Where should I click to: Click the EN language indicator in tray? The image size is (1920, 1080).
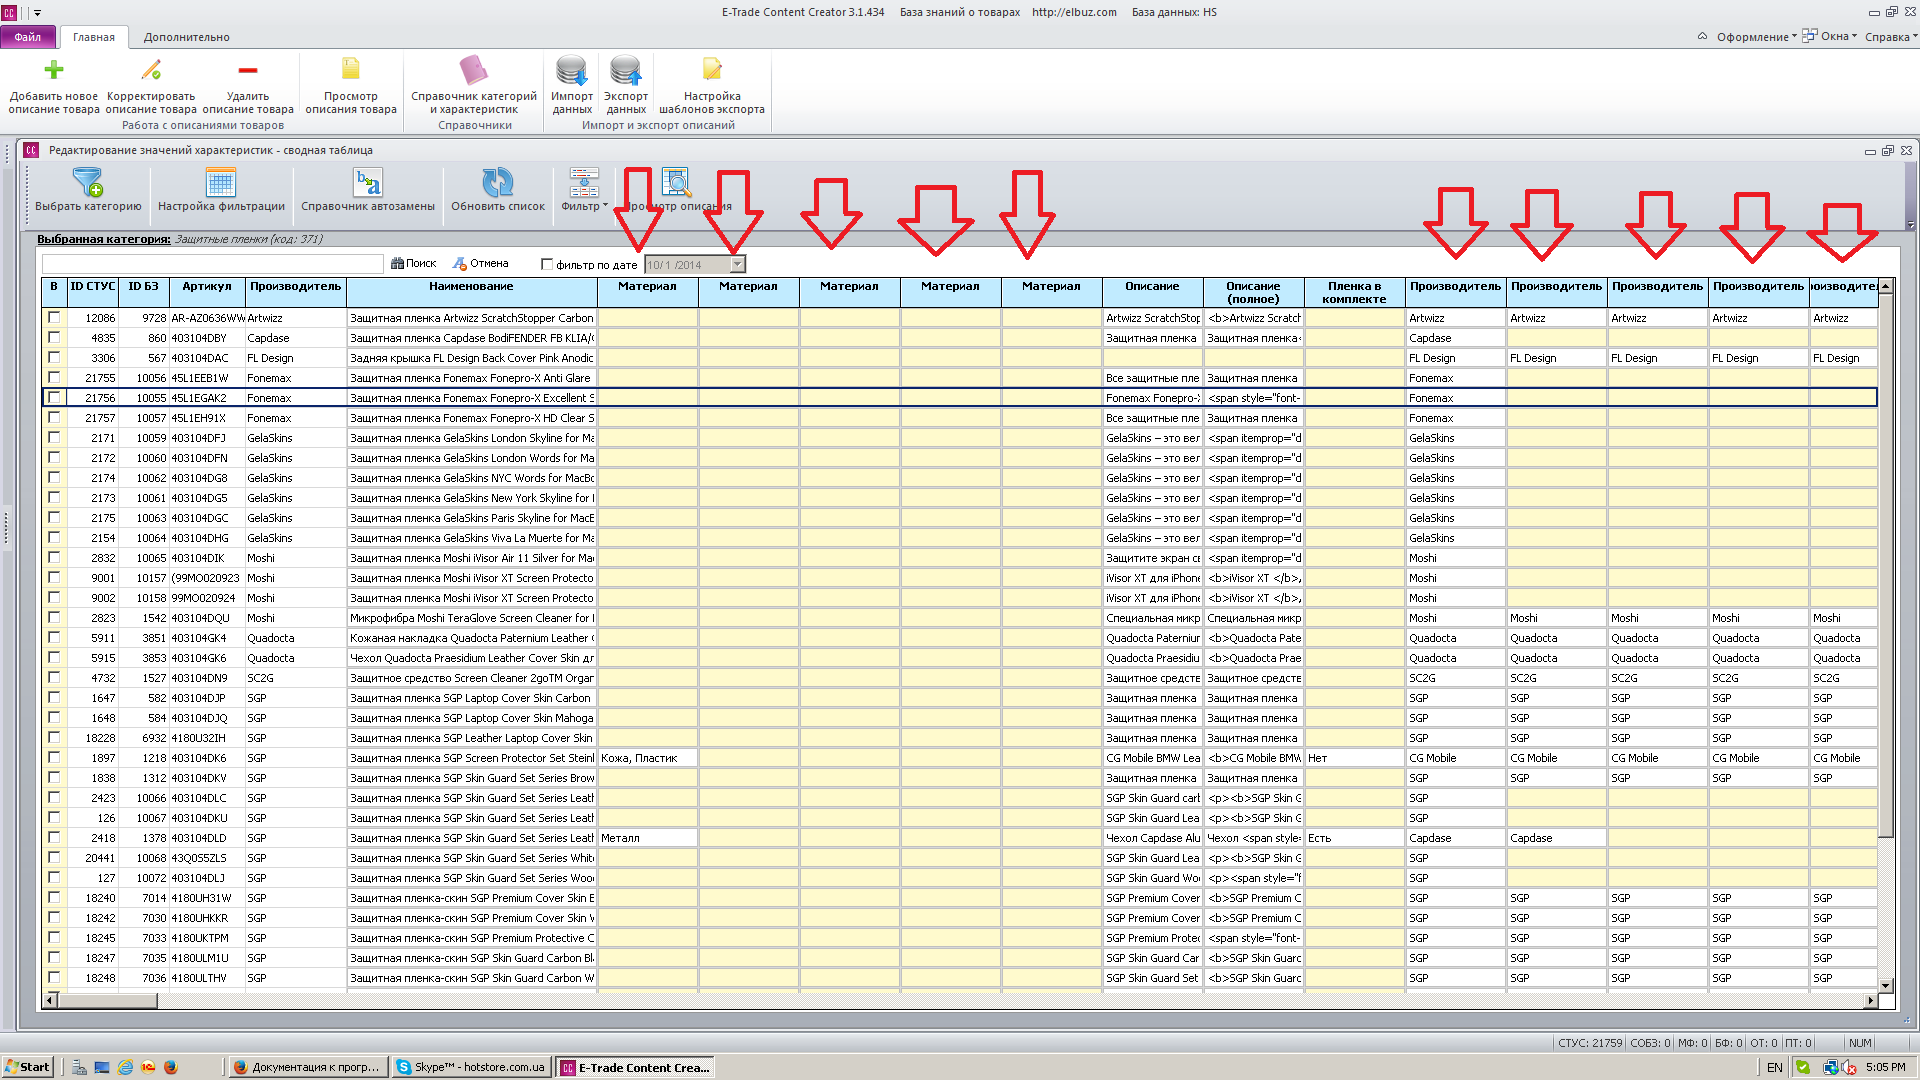coord(1775,1067)
